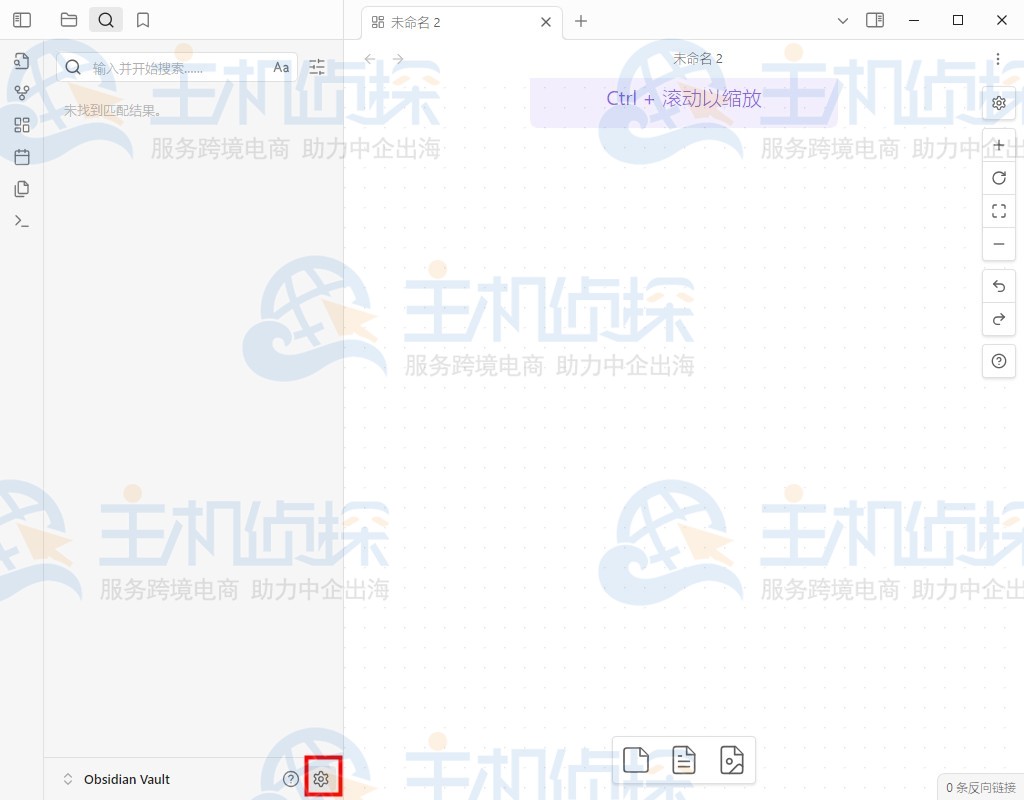Undo the last canvas action
Screen dimensions: 1024x800
coord(998,286)
